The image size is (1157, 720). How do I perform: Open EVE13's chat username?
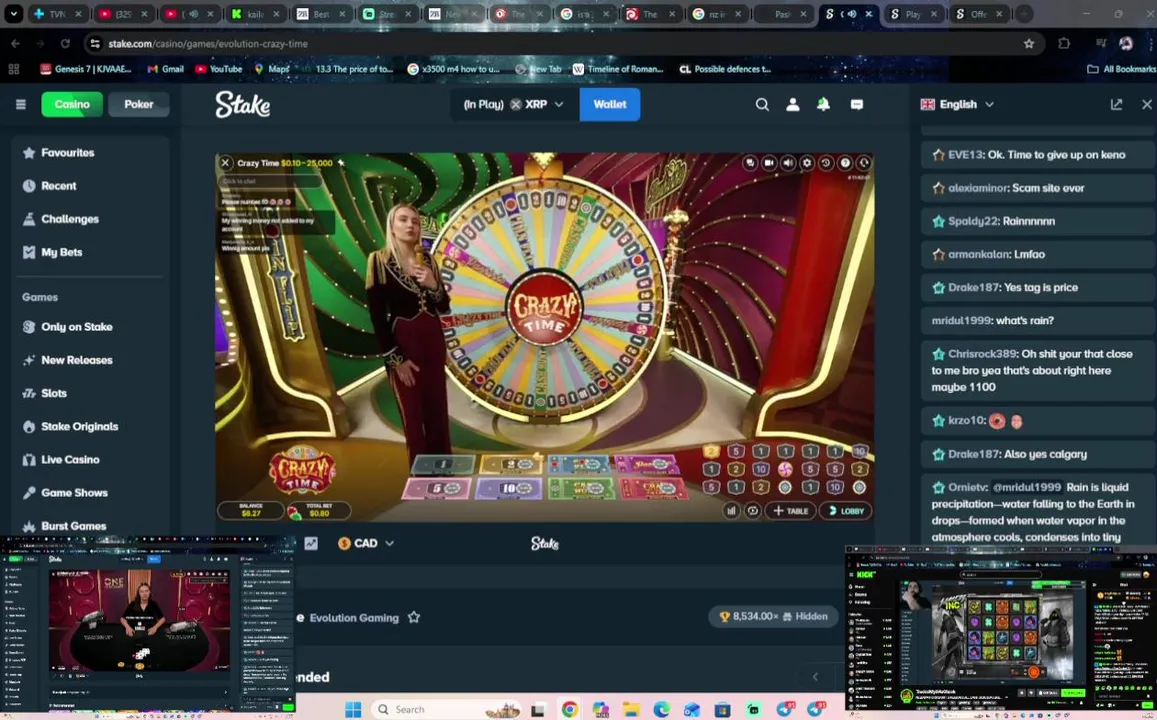coord(966,155)
